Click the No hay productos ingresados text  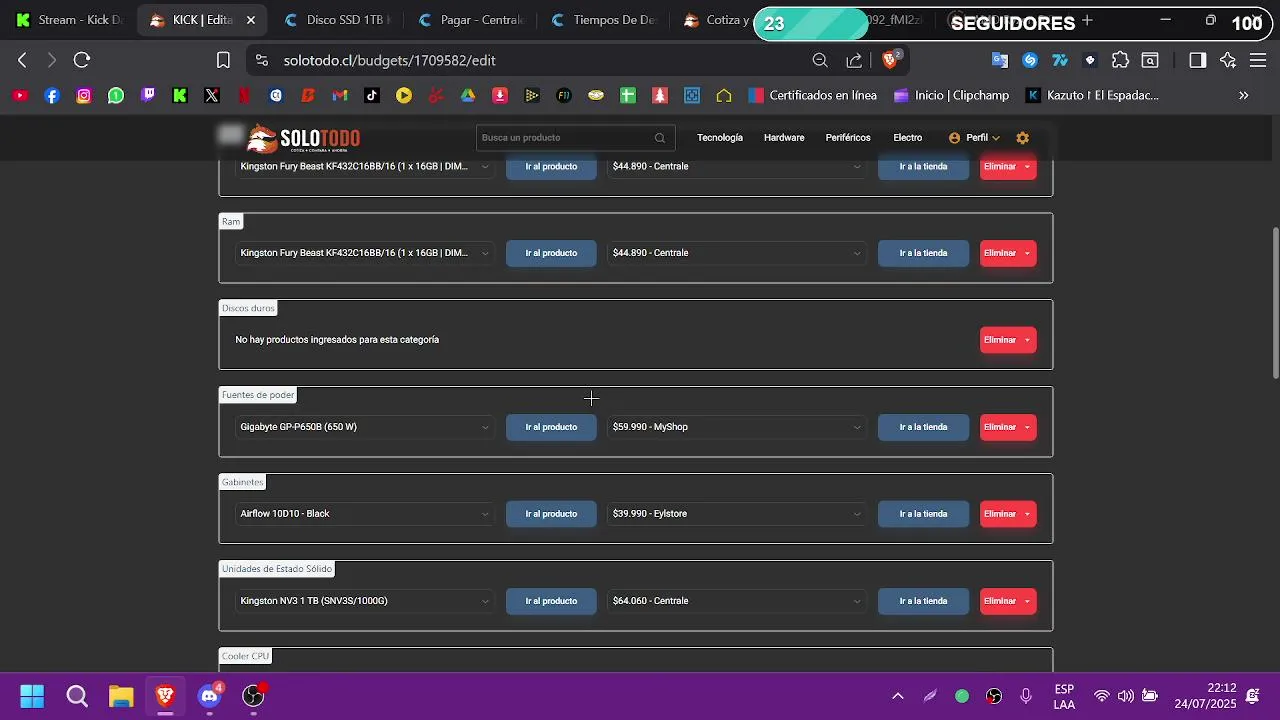[337, 340]
